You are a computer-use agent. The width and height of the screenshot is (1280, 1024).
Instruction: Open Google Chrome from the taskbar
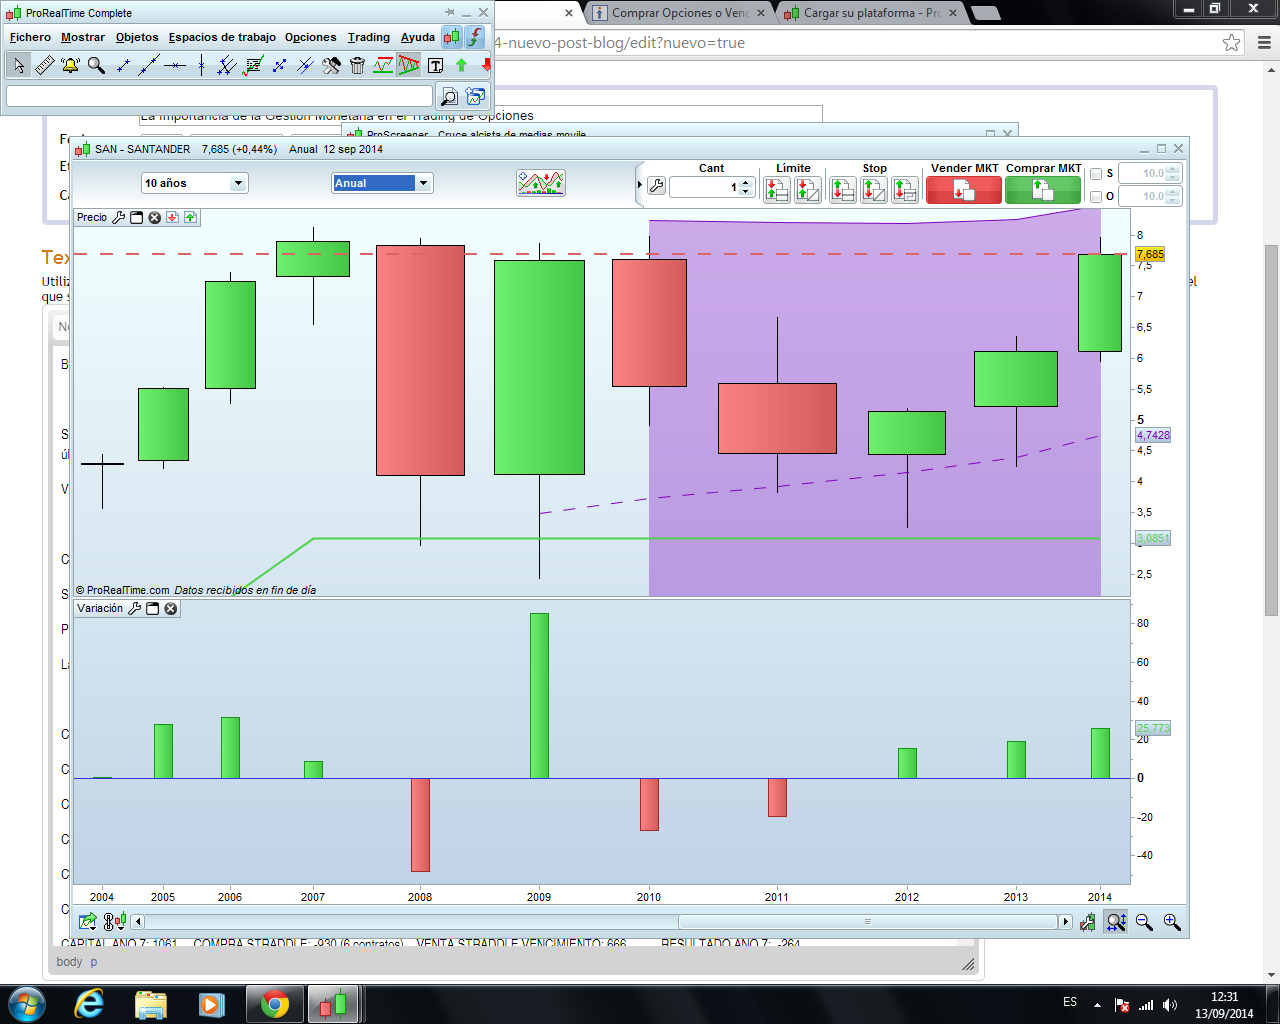click(x=275, y=1004)
